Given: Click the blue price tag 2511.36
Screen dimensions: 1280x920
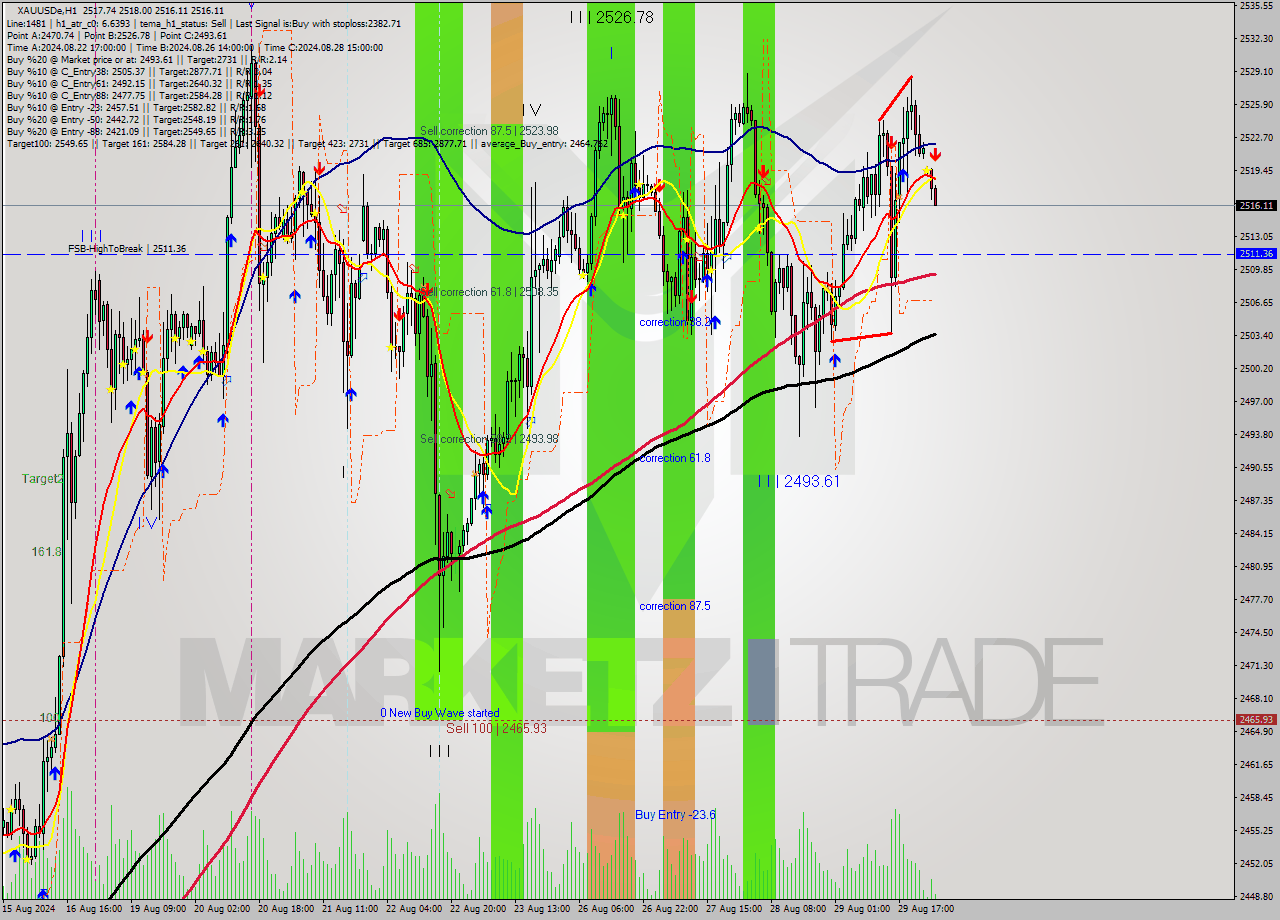Looking at the screenshot, I should pyautogui.click(x=1256, y=253).
